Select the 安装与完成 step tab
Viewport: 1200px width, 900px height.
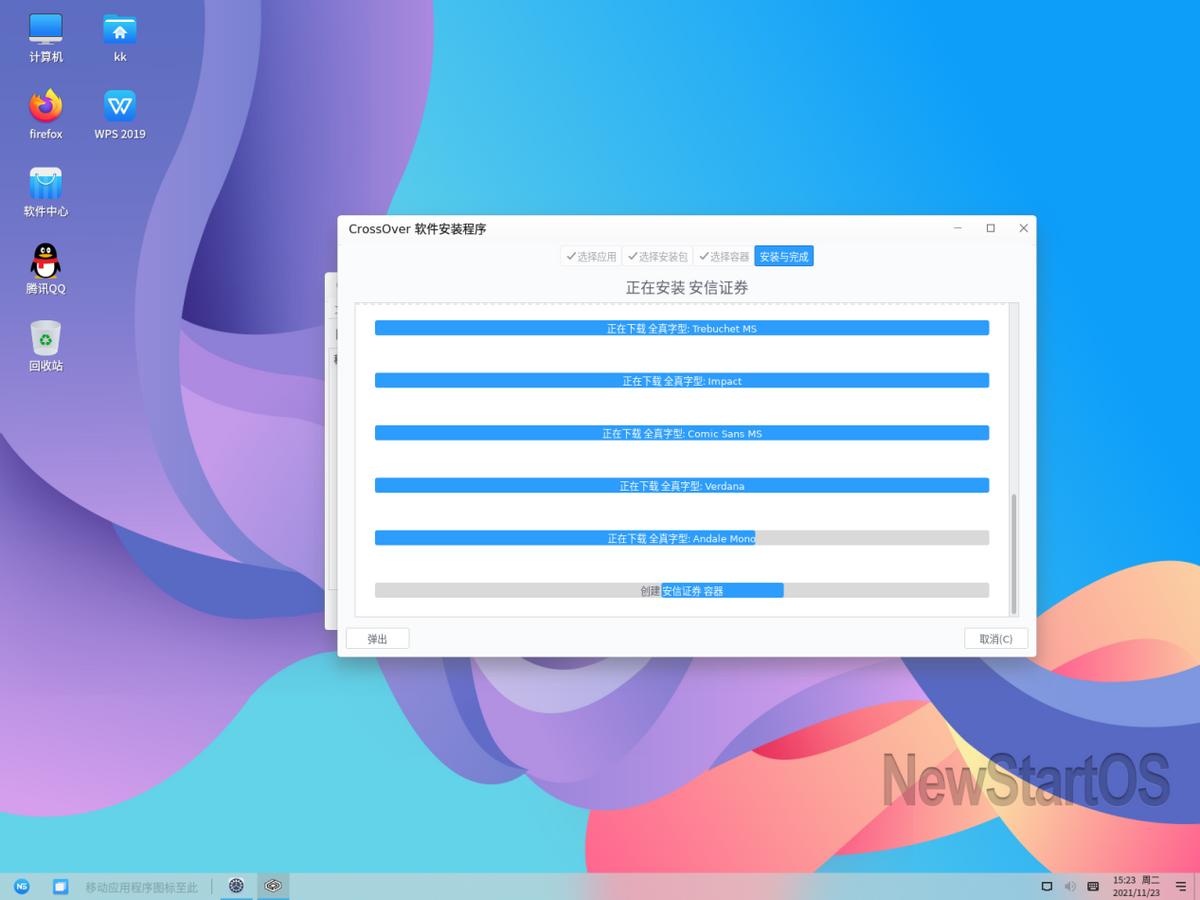(x=784, y=257)
